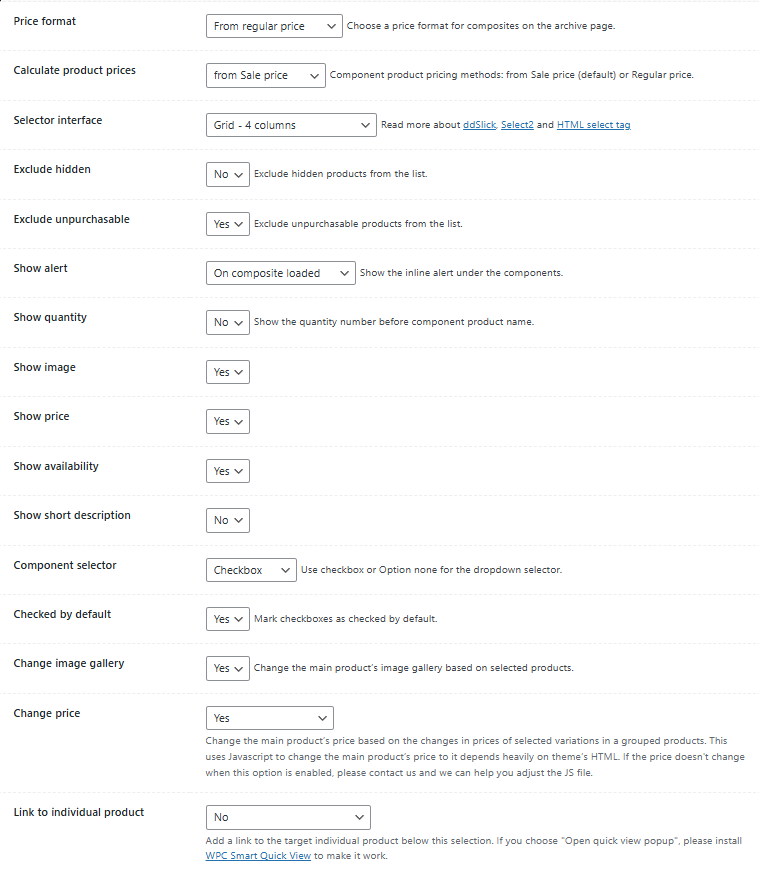Screen dimensions: 759x875
Task: Change the Exclude hidden setting
Action: point(228,175)
